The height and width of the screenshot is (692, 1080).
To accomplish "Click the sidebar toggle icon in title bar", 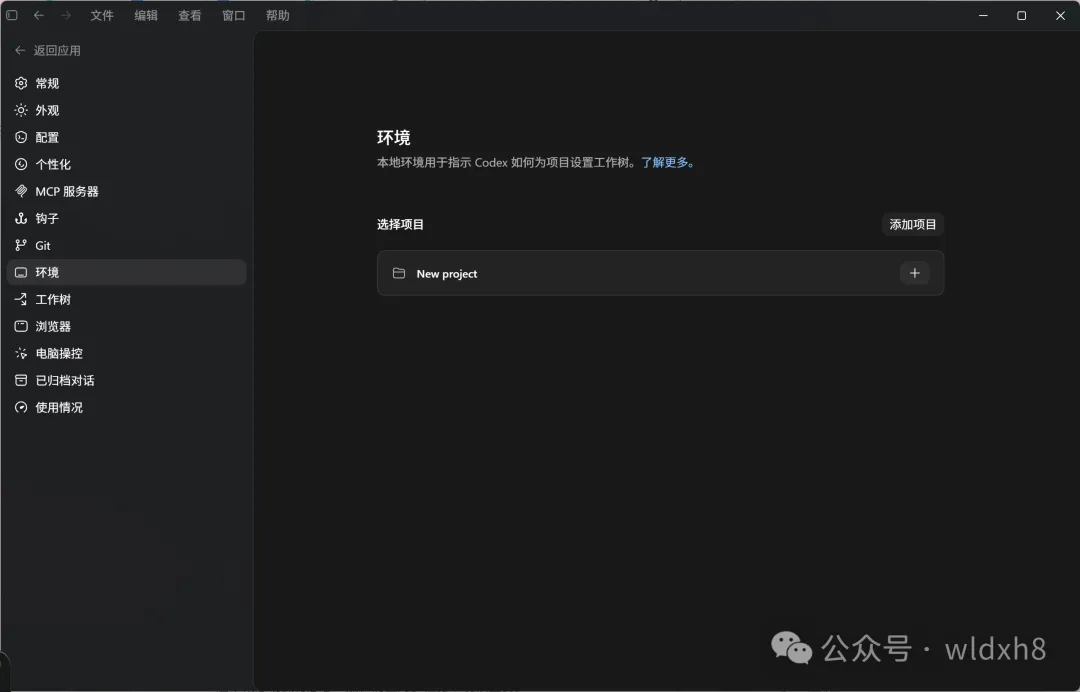I will click(12, 15).
